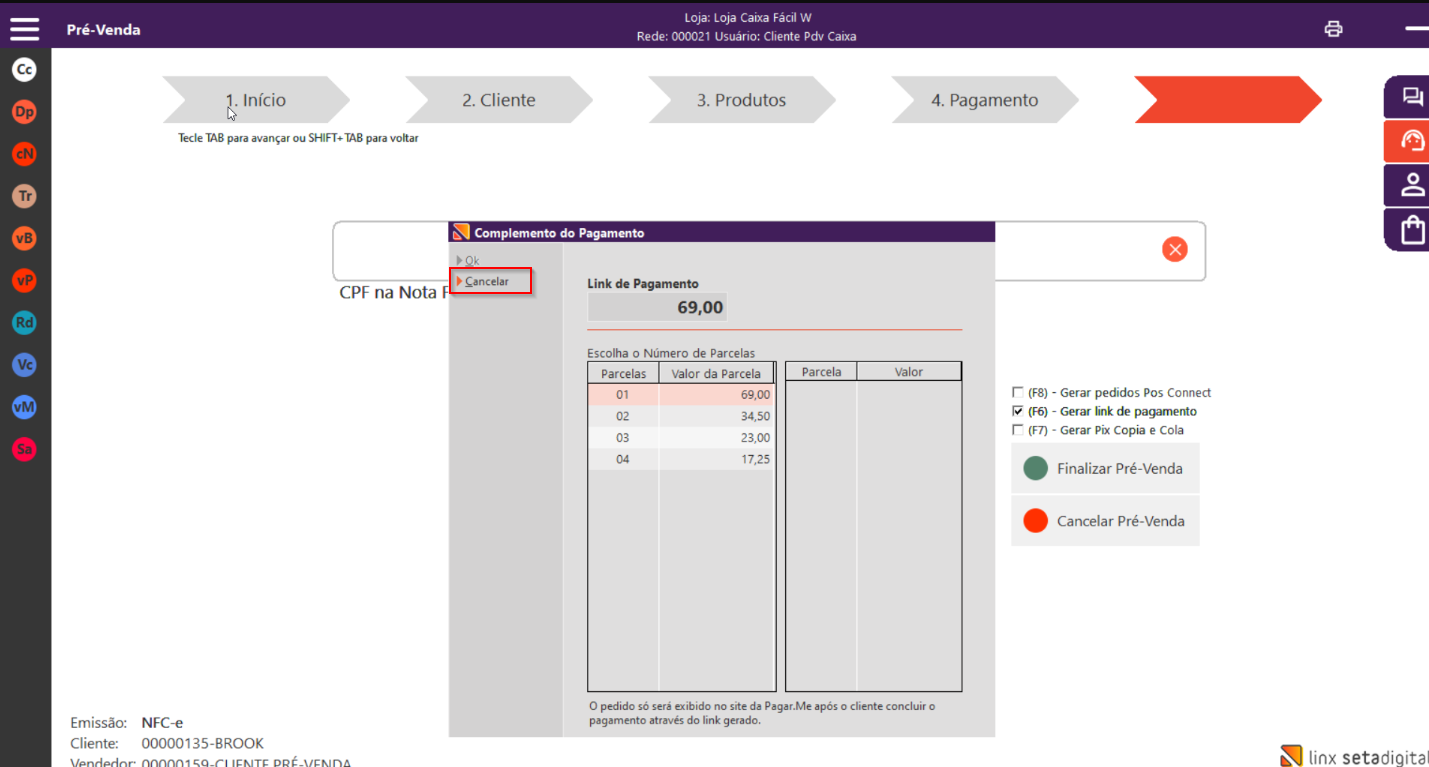Click the Link de Pagamento 69,00 field
The width and height of the screenshot is (1429, 767).
coord(657,307)
